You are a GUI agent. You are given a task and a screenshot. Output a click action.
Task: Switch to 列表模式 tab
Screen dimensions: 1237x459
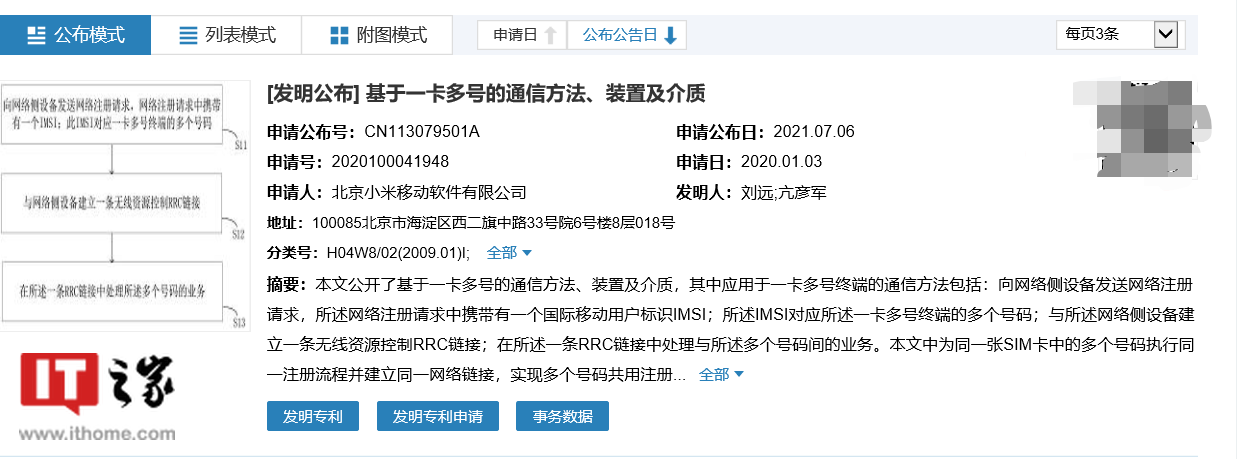click(226, 35)
